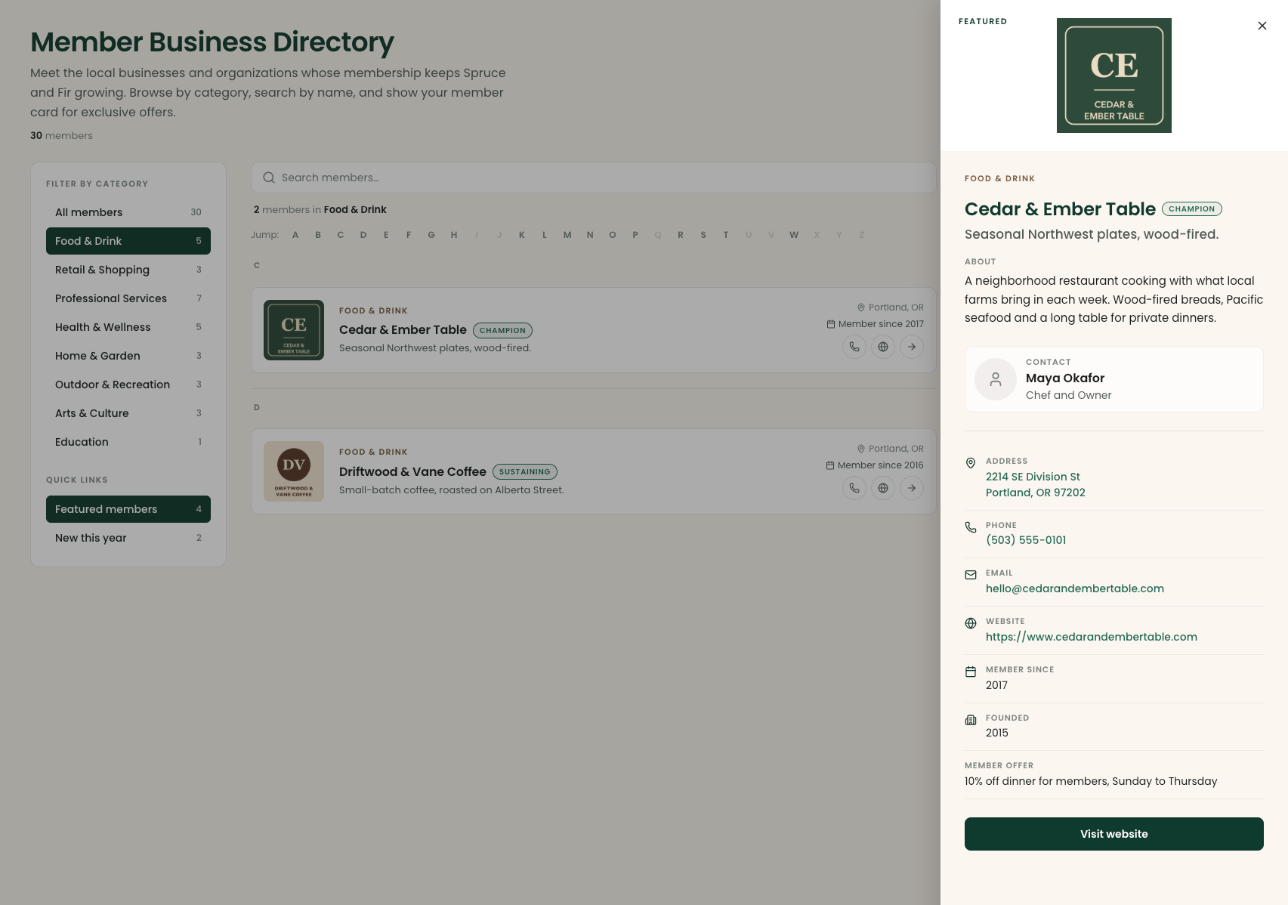Select the Retail & Shopping category
This screenshot has height=905, width=1288.
click(128, 270)
